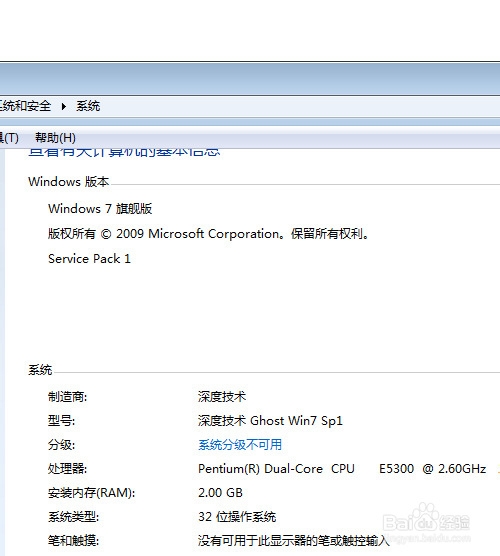Open the 系统分级不可用 link
This screenshot has width=500, height=556.
(x=240, y=445)
